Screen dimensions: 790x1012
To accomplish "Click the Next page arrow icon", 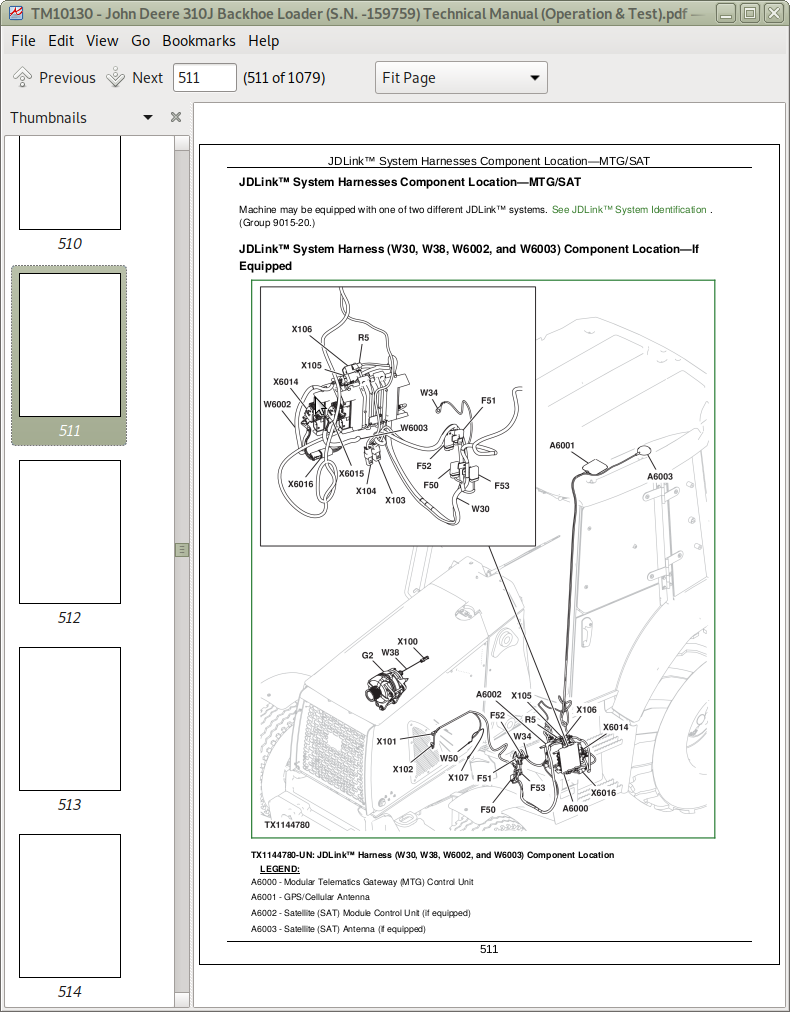I will (x=116, y=77).
